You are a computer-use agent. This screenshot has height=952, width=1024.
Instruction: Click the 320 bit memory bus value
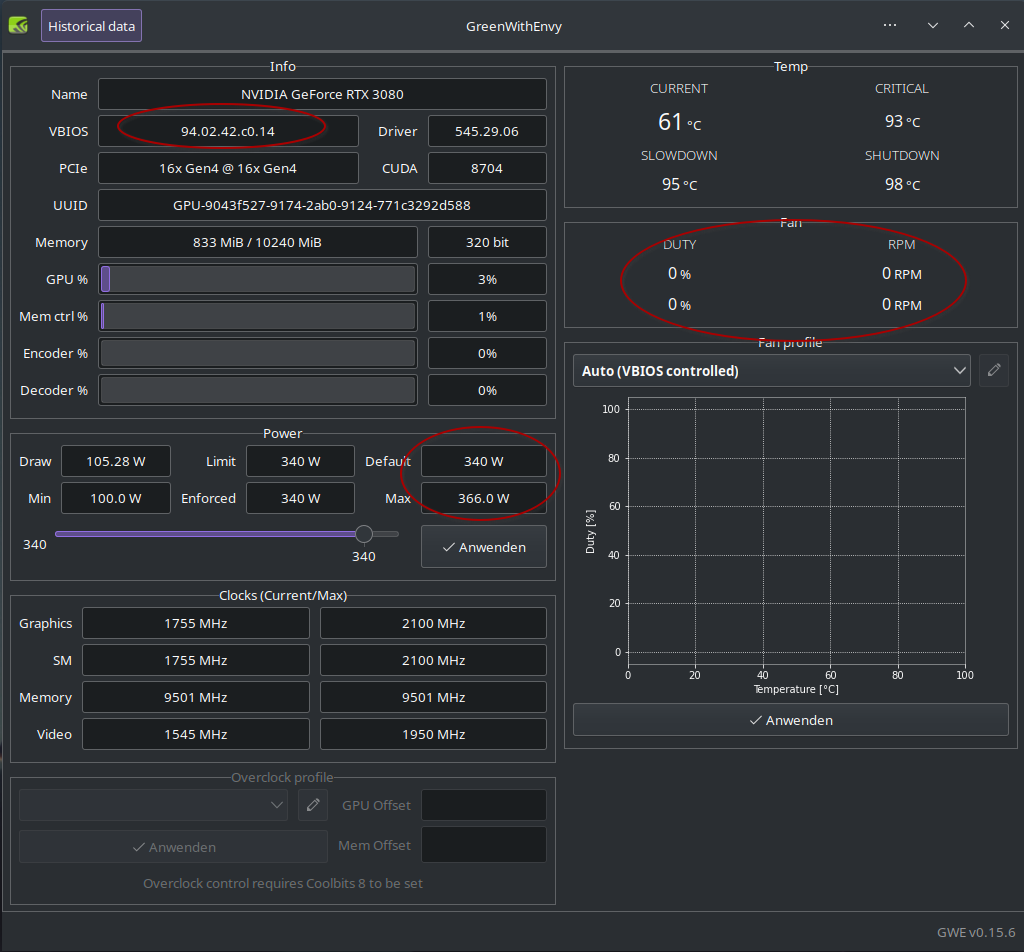487,242
